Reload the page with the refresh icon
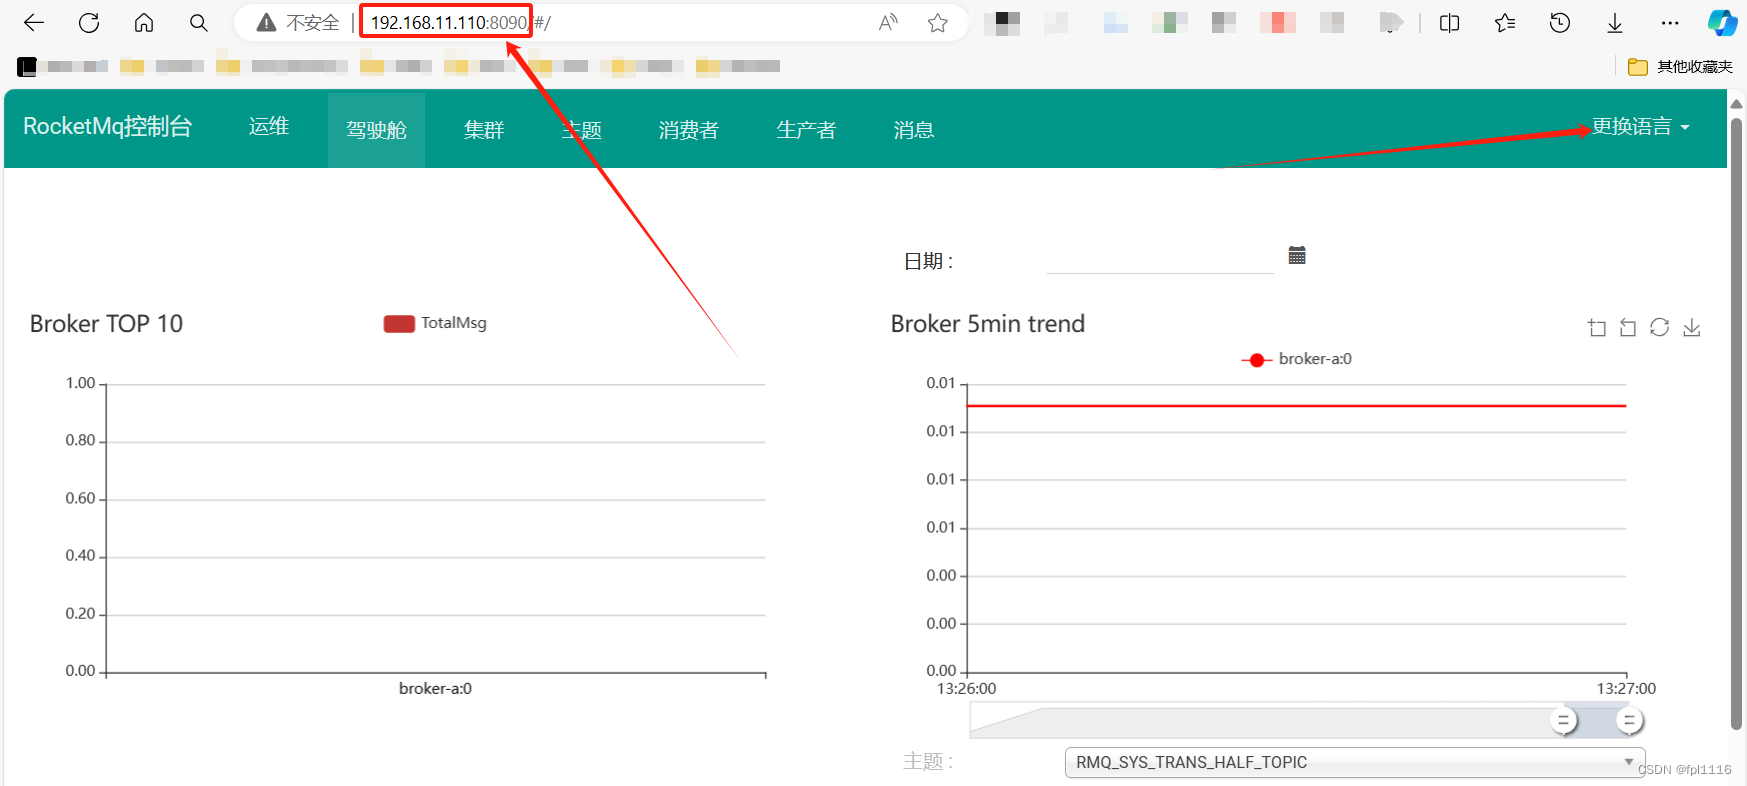The width and height of the screenshot is (1747, 786). pyautogui.click(x=89, y=23)
